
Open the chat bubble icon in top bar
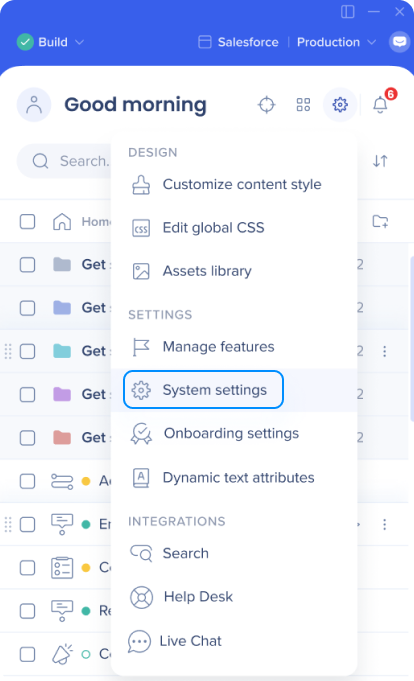pyautogui.click(x=399, y=42)
